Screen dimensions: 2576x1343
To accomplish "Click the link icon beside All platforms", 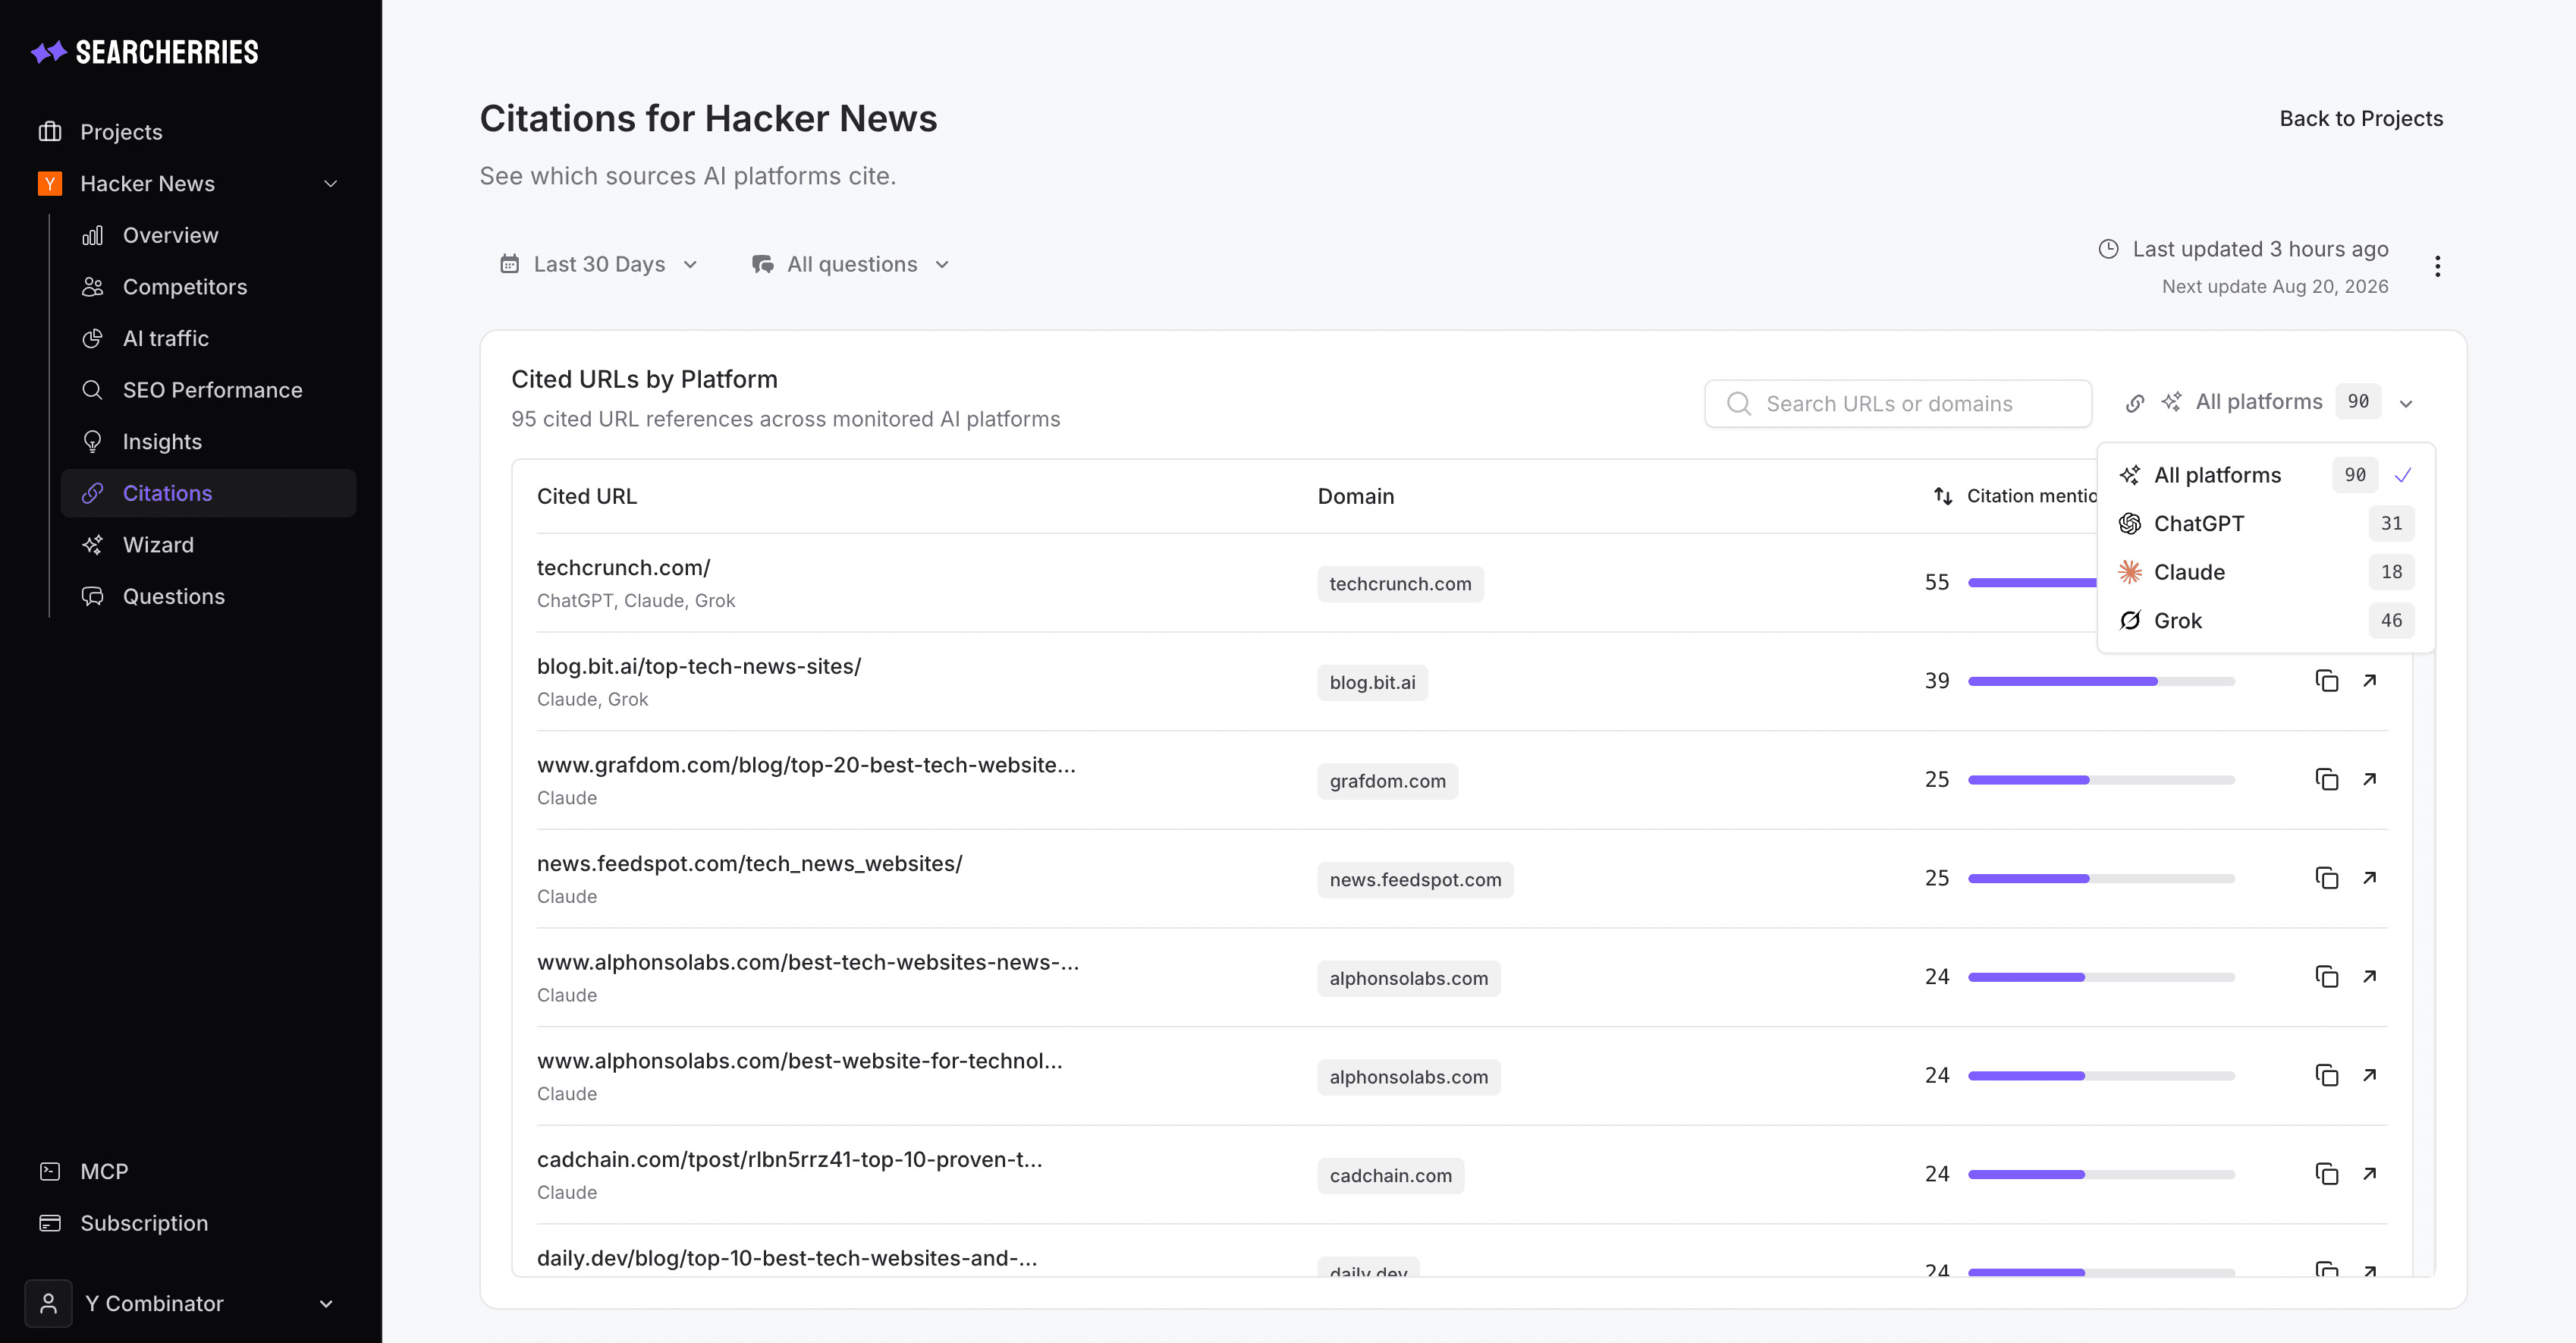I will point(2134,403).
